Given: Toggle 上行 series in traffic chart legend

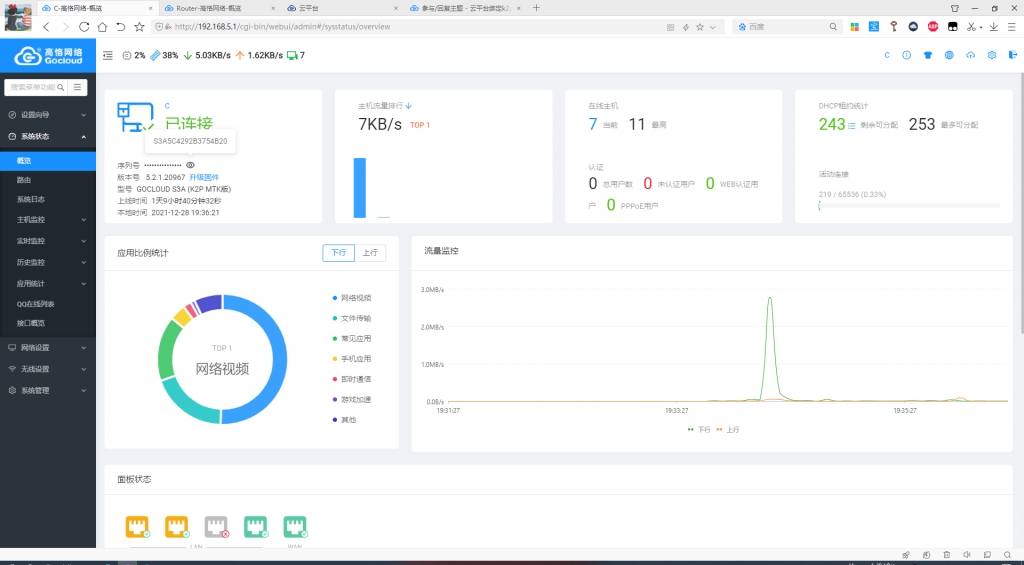Looking at the screenshot, I should tap(728, 430).
